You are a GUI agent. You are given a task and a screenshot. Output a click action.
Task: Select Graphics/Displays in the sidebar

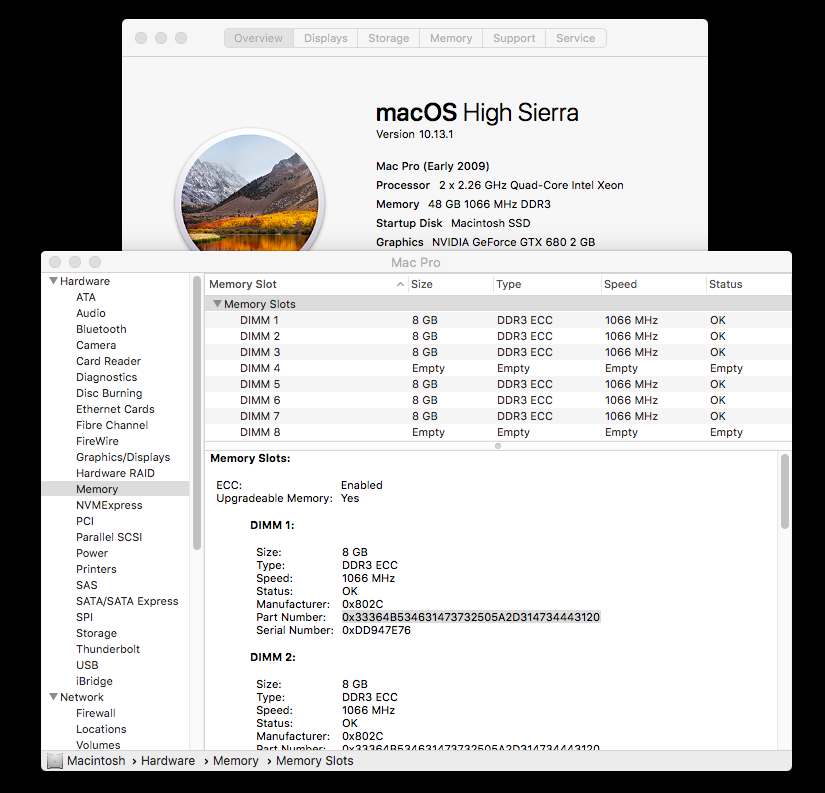123,457
